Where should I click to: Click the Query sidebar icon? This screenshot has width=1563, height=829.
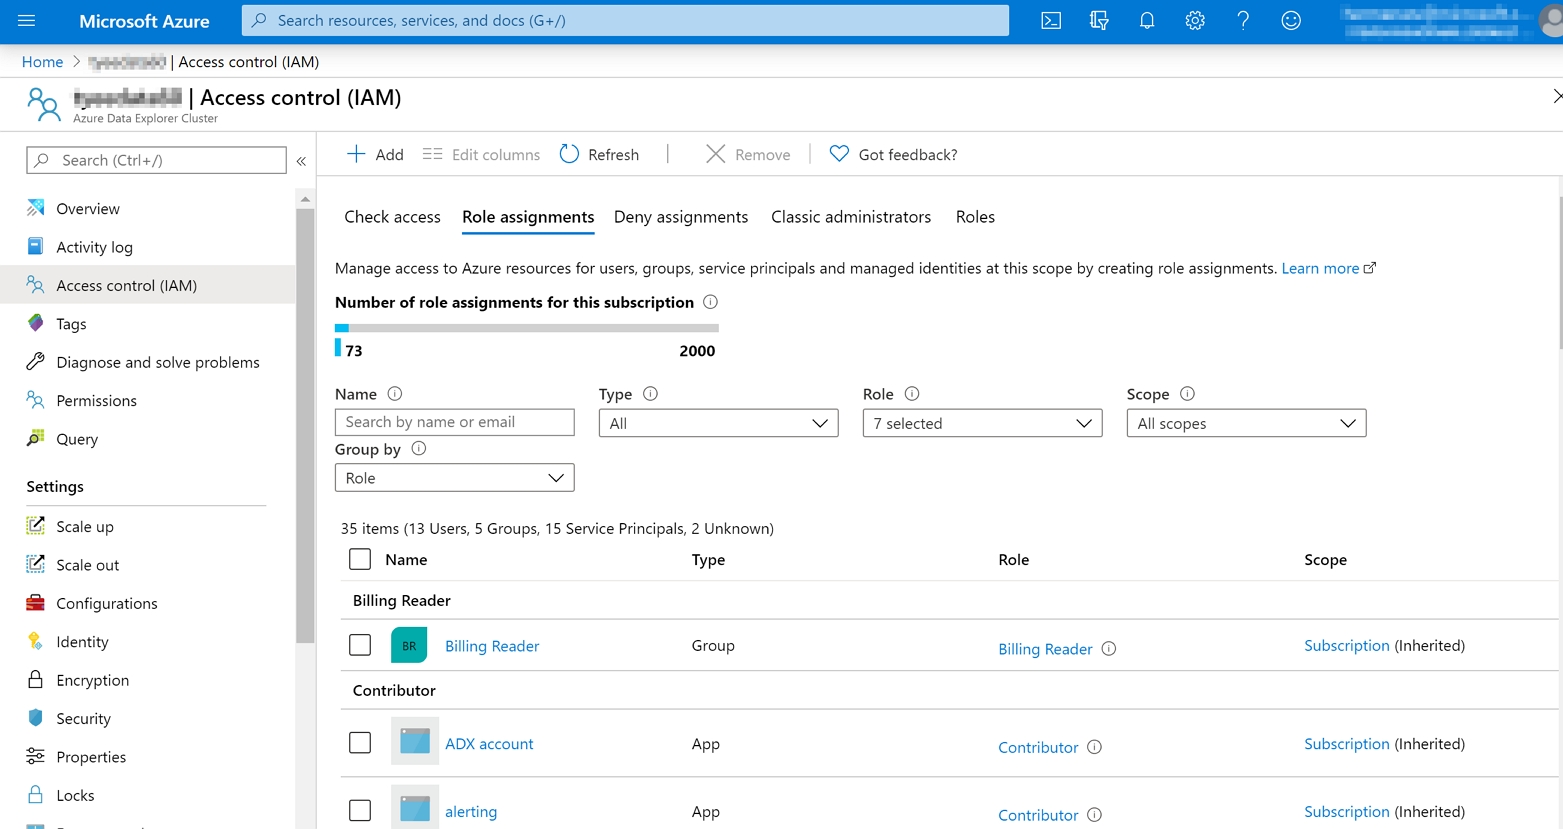[36, 438]
